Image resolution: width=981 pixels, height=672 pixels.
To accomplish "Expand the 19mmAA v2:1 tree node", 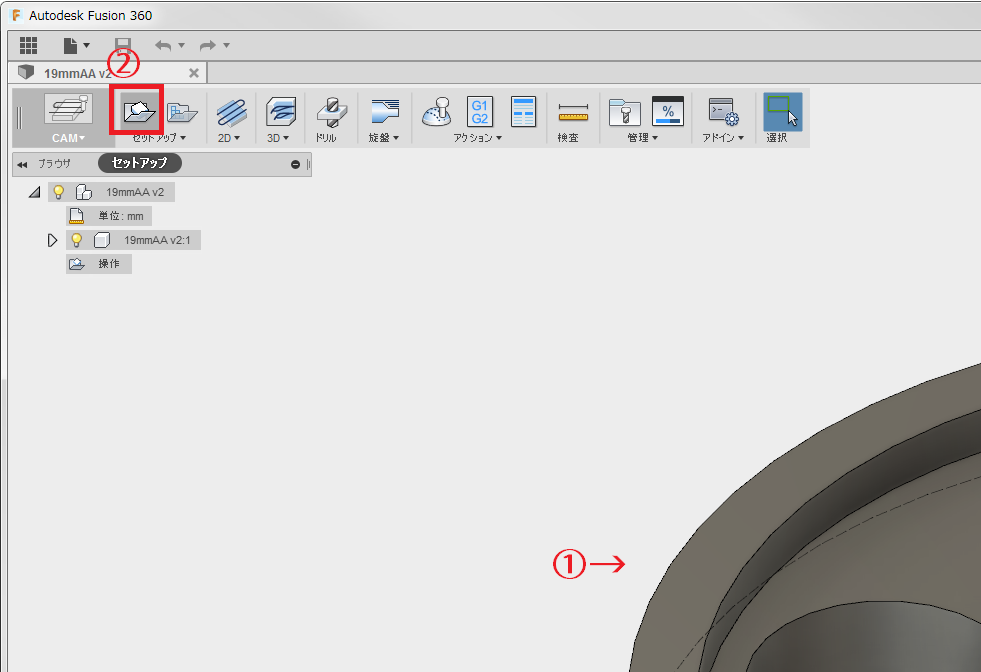I will [53, 240].
